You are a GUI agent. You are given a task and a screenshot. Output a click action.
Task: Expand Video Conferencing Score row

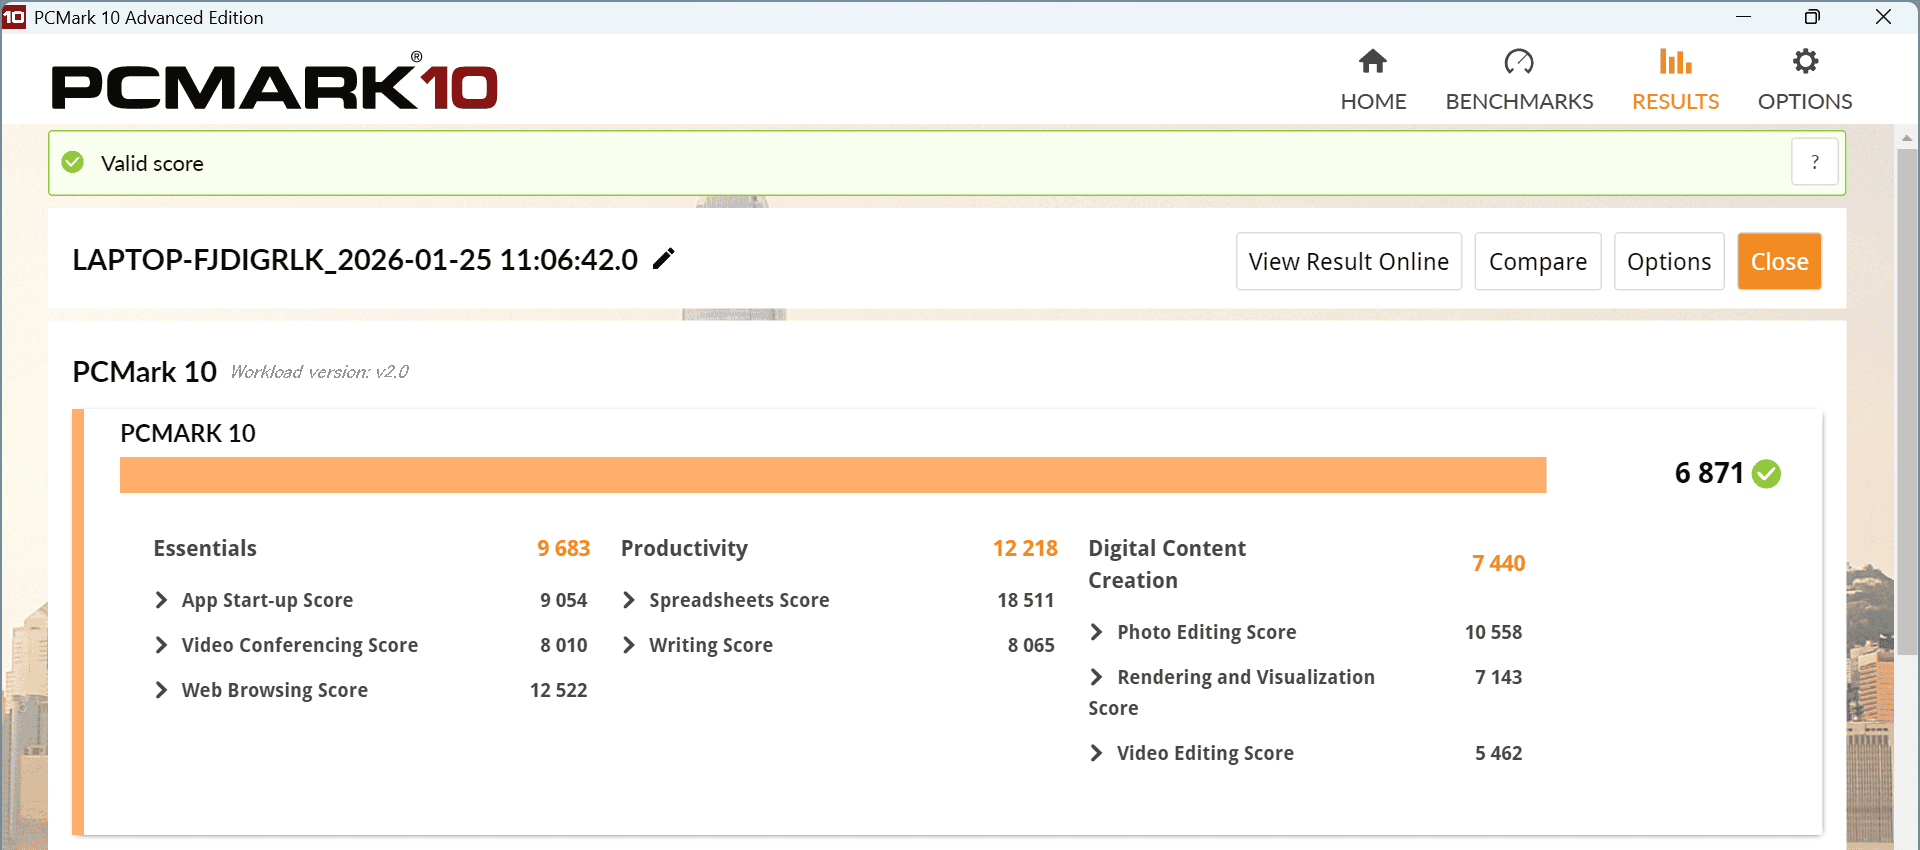(x=161, y=645)
